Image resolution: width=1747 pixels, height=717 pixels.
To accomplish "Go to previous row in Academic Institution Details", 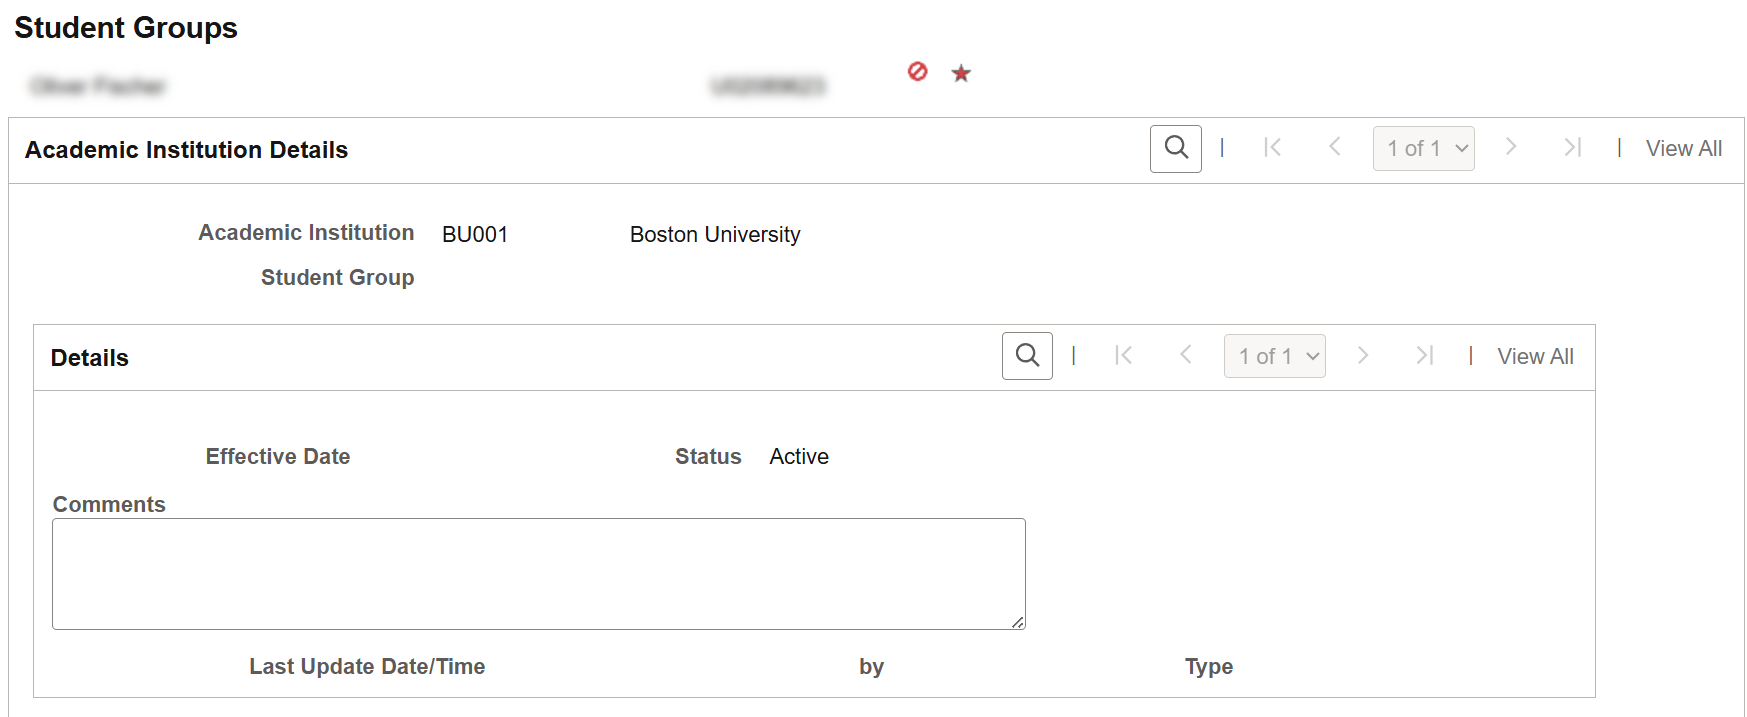I will pyautogui.click(x=1334, y=148).
